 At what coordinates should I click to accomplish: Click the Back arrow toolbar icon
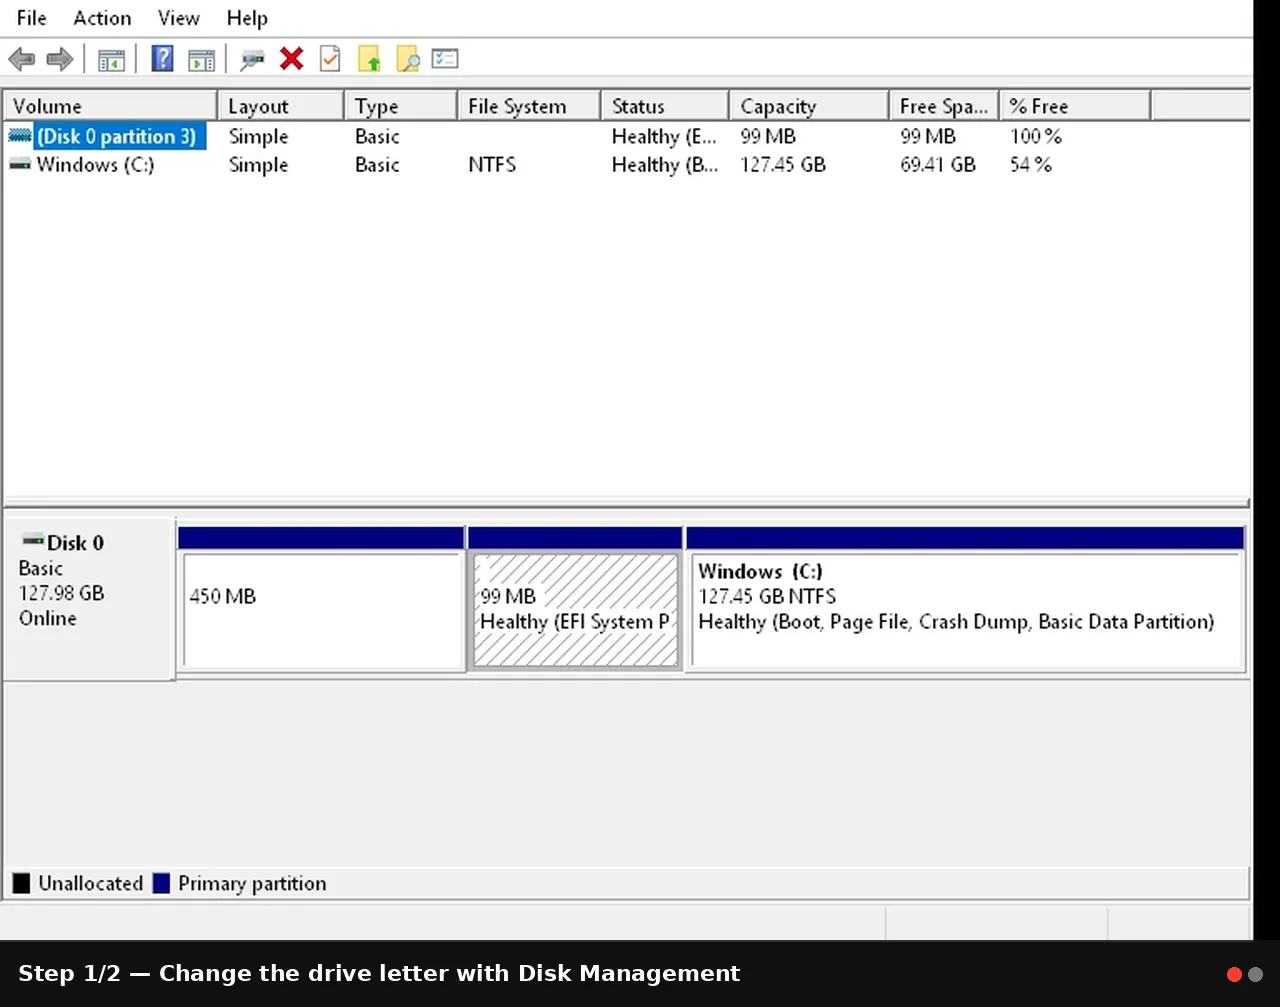pos(21,59)
